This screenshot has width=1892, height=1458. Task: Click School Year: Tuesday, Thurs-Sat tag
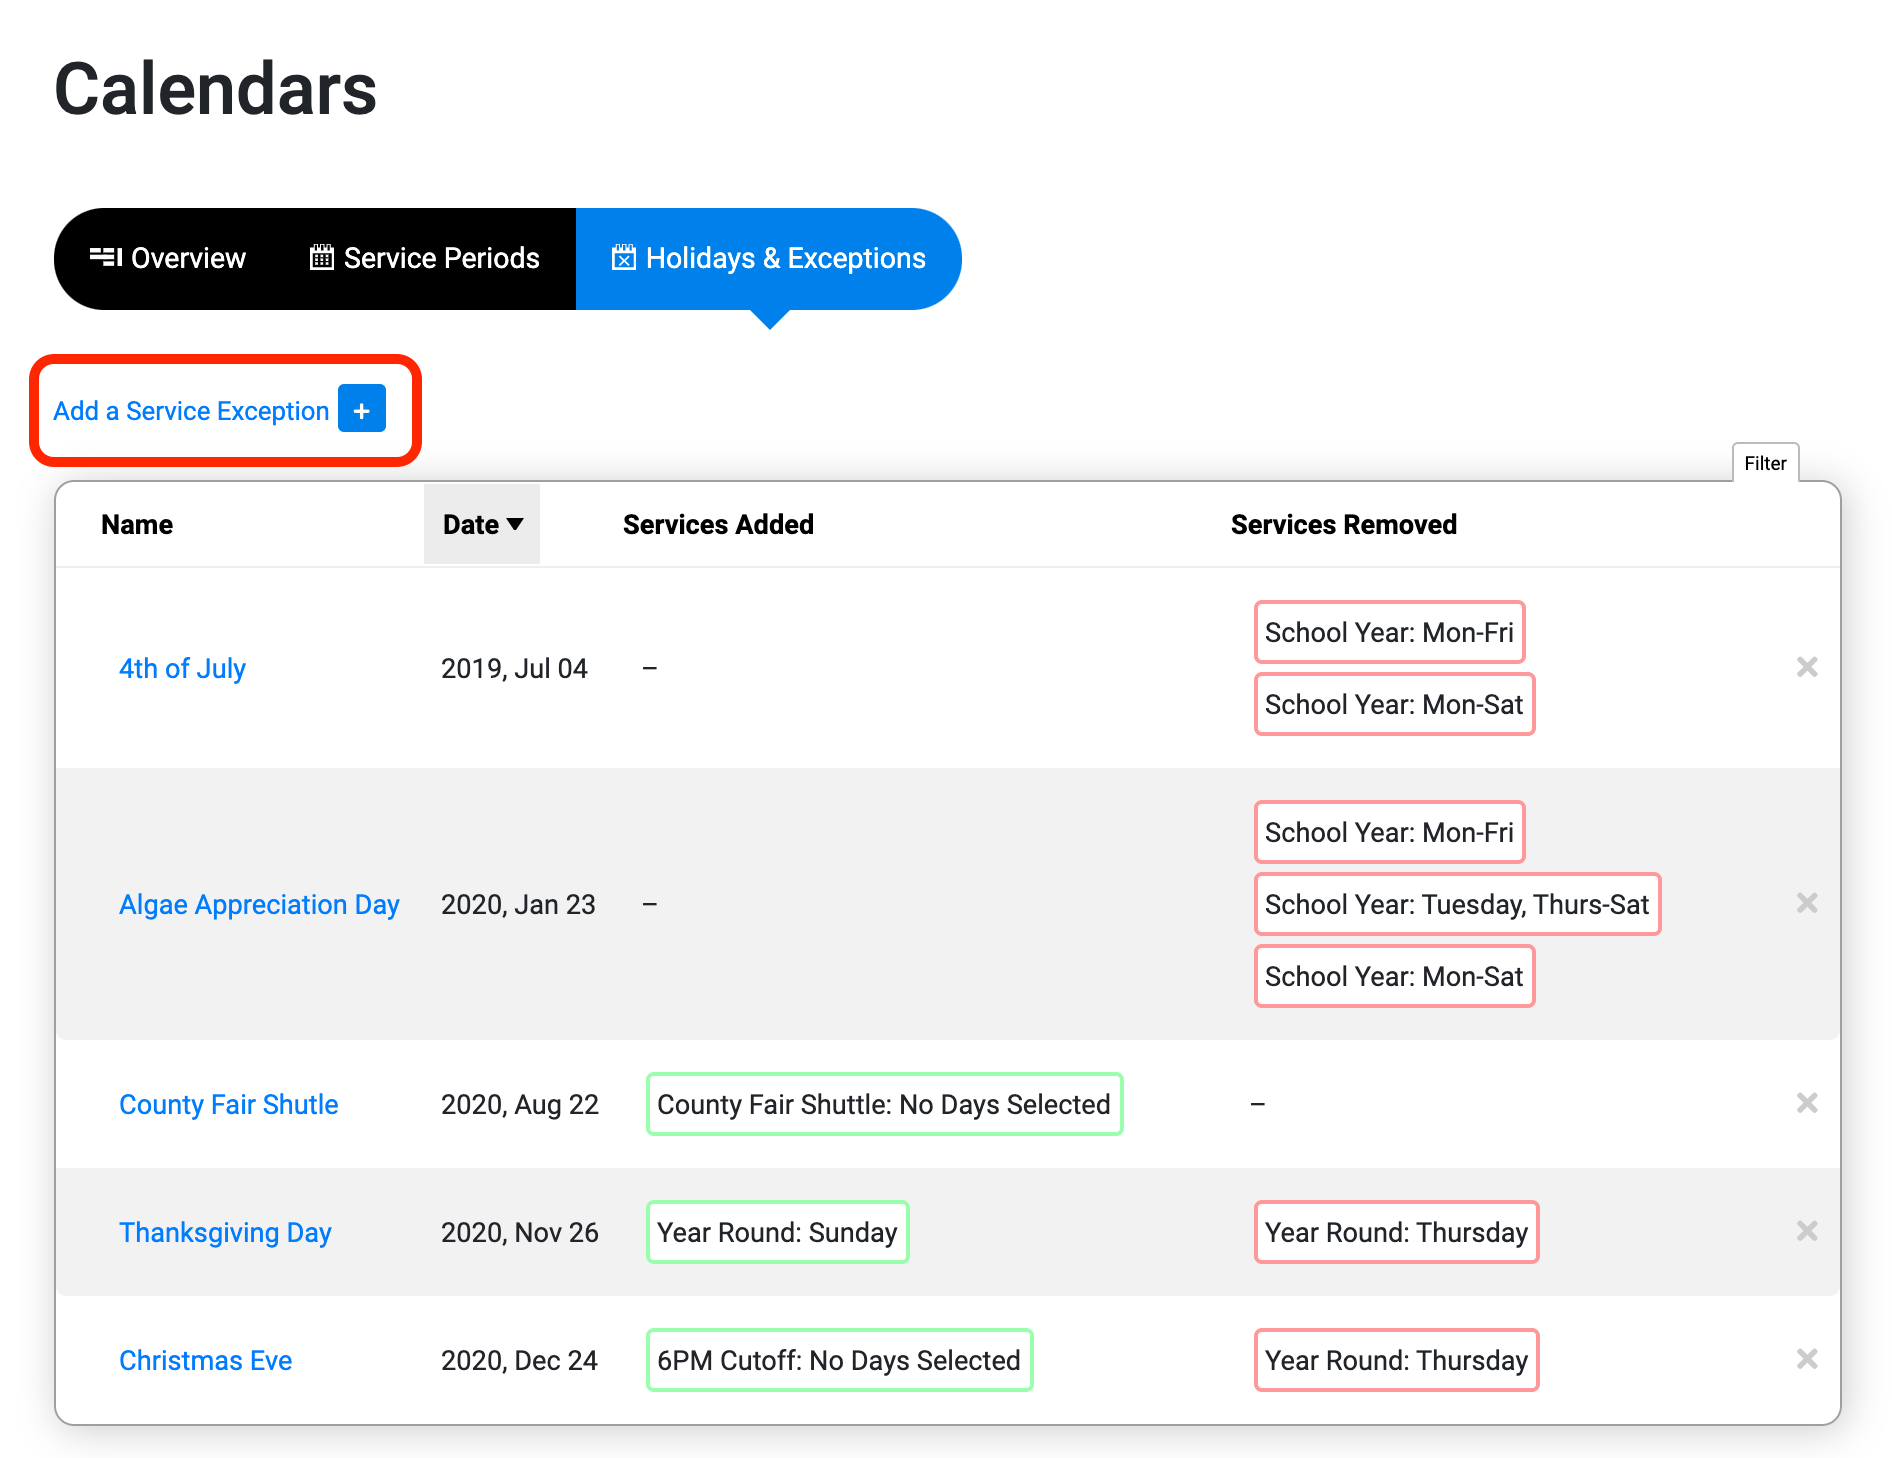(x=1457, y=904)
